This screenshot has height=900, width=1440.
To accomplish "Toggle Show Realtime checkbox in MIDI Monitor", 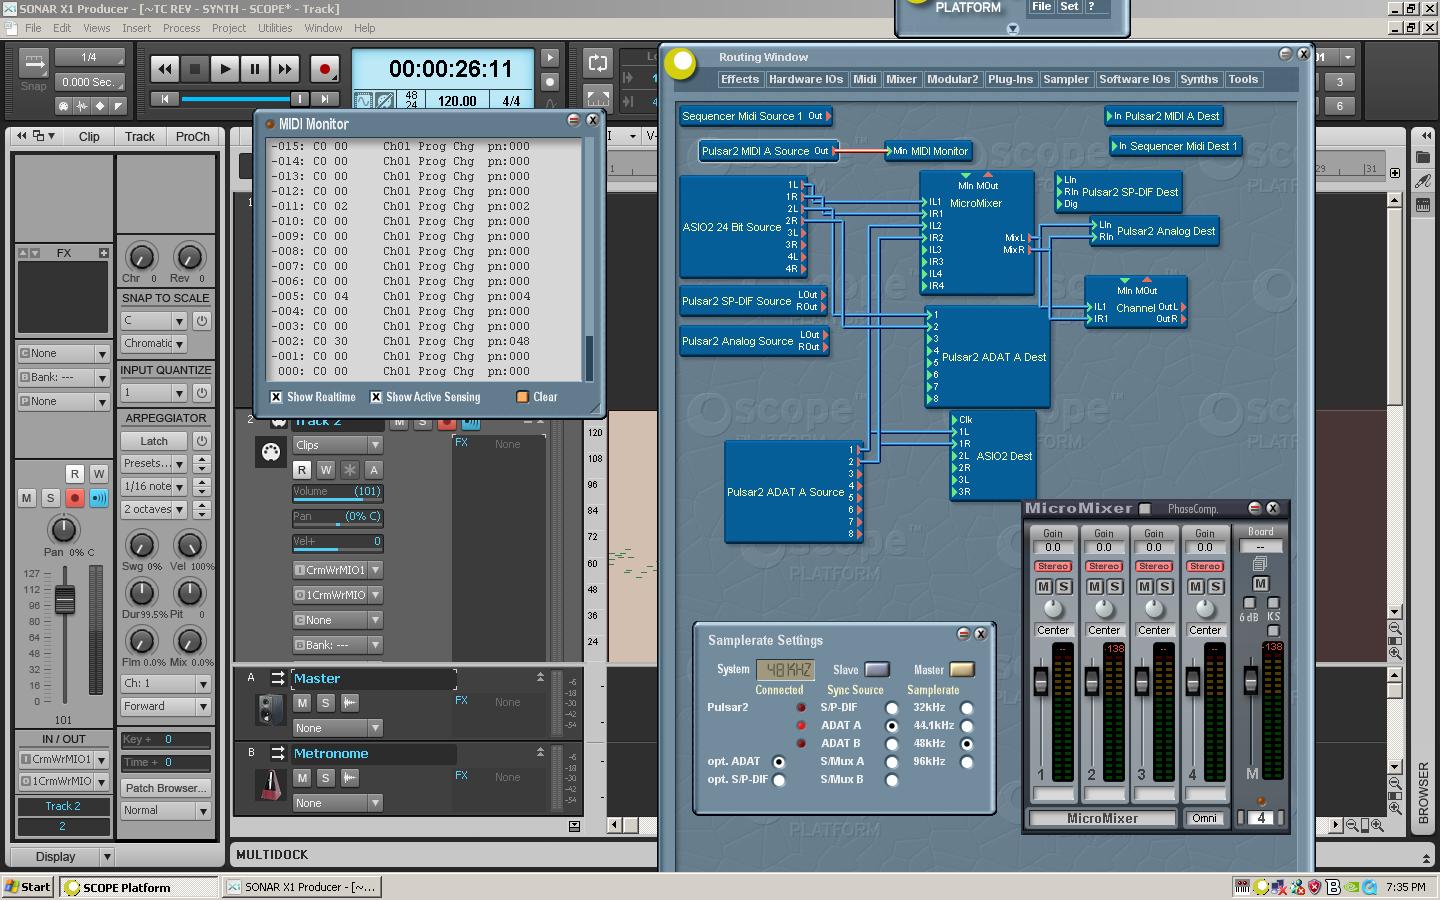I will point(276,397).
